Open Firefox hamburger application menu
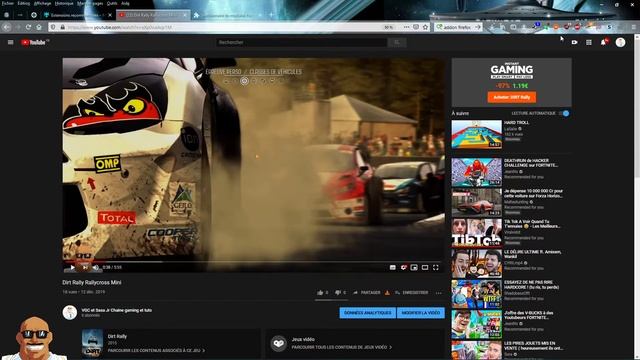This screenshot has height=360, width=640. coord(633,27)
